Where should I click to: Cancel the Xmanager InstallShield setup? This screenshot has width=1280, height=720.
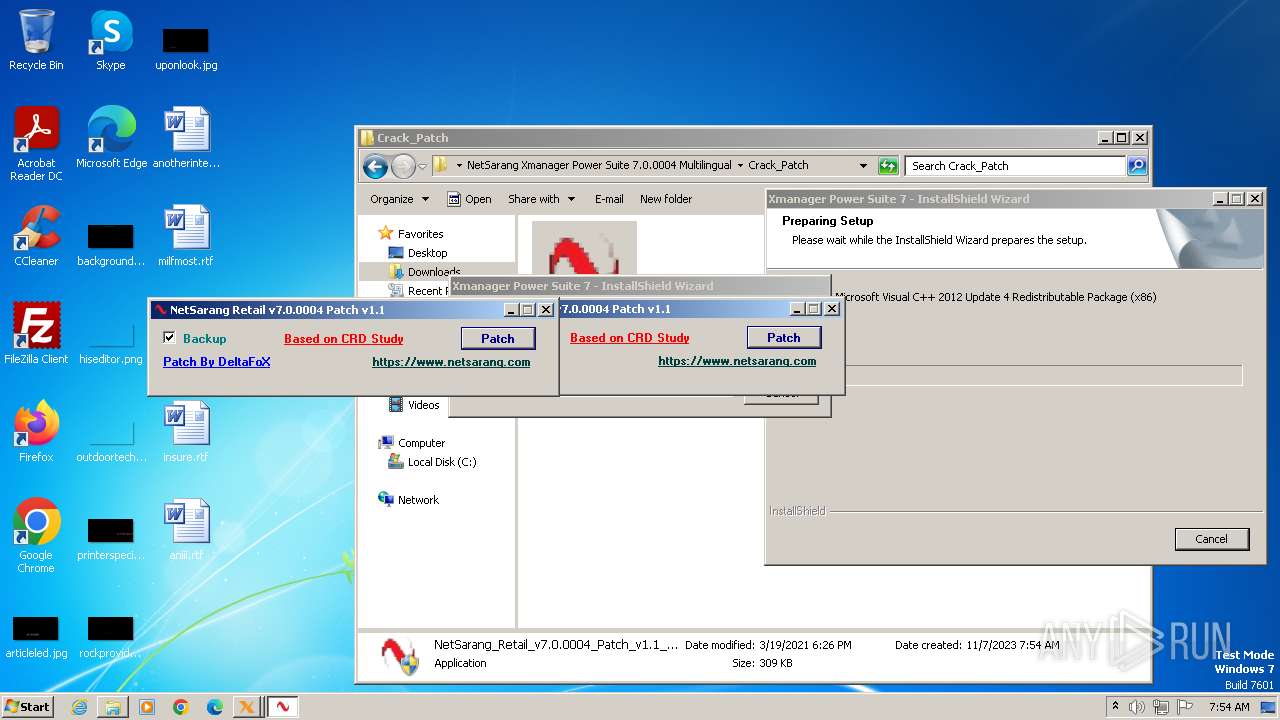(x=1212, y=539)
